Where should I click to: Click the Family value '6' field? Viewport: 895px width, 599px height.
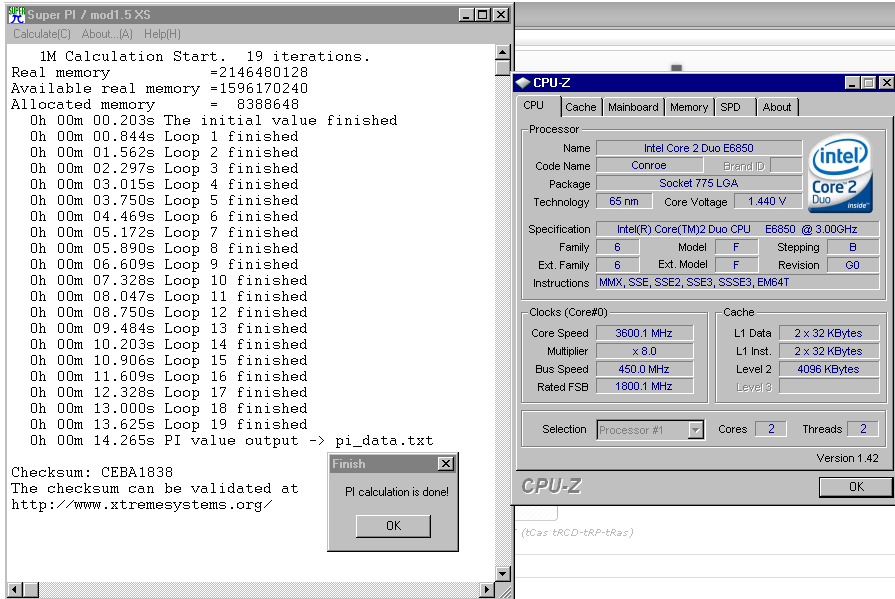[618, 247]
